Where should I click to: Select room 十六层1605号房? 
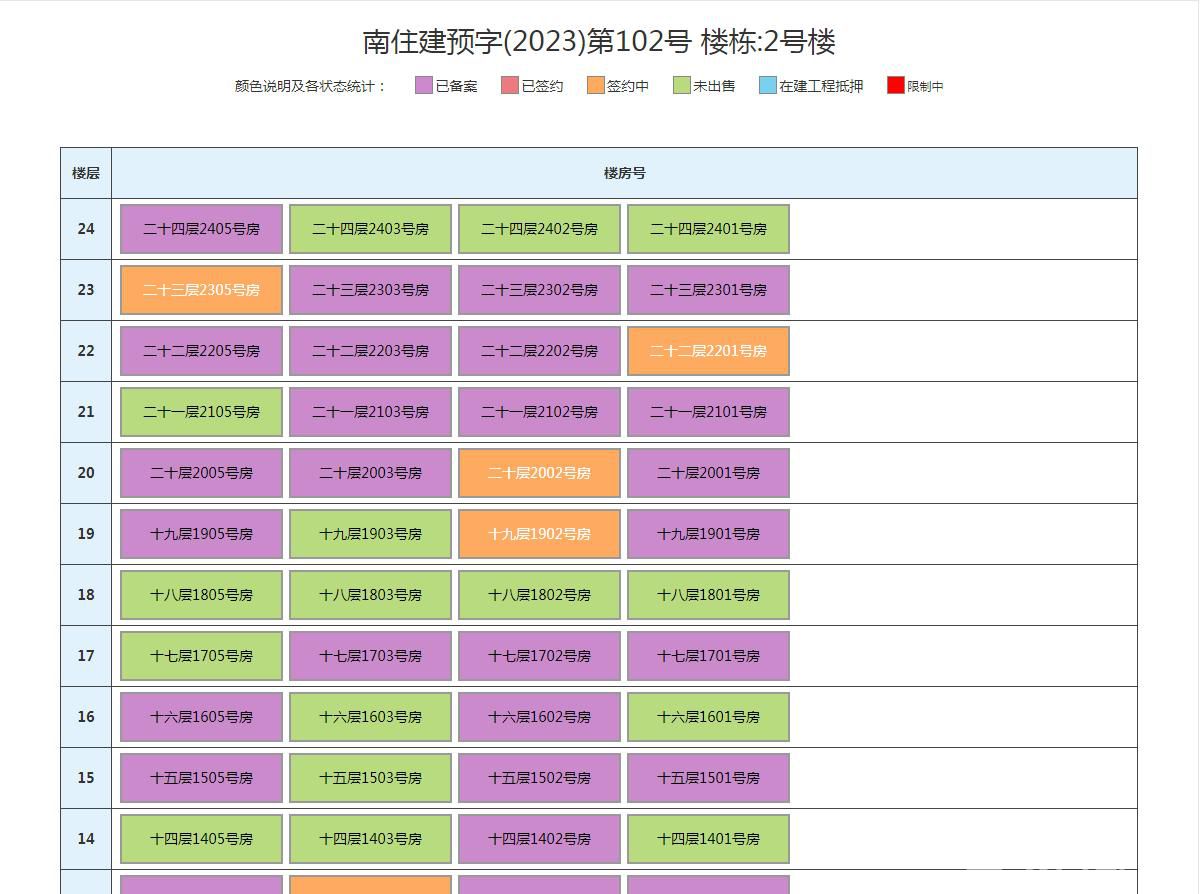coord(201,717)
